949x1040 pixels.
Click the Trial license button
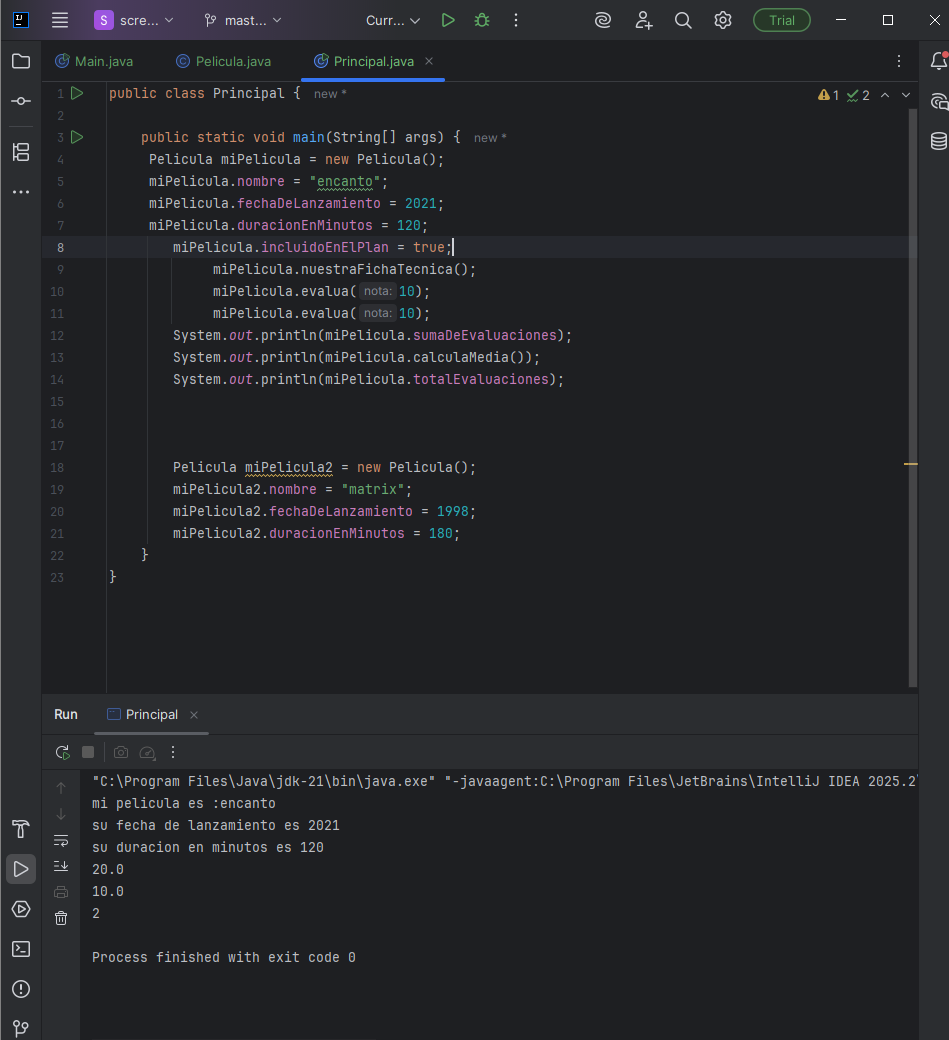click(782, 20)
